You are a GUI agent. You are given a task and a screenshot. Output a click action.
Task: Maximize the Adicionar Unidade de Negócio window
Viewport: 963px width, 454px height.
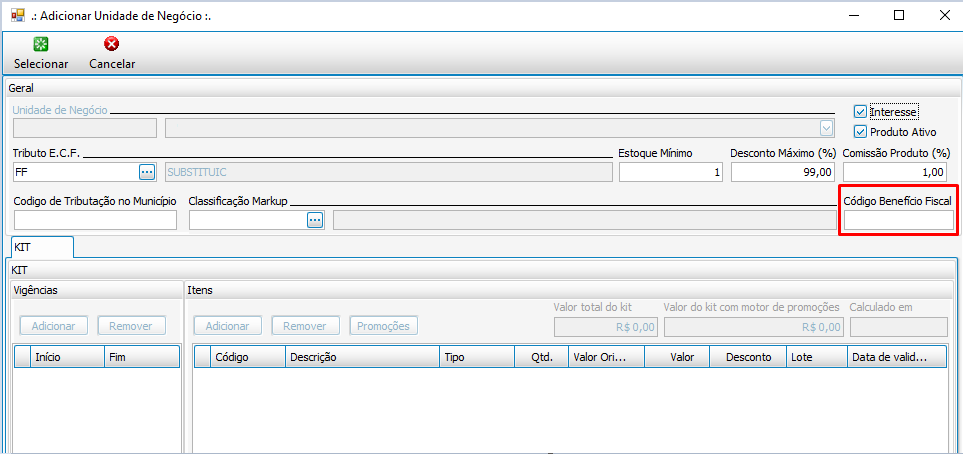coord(899,15)
